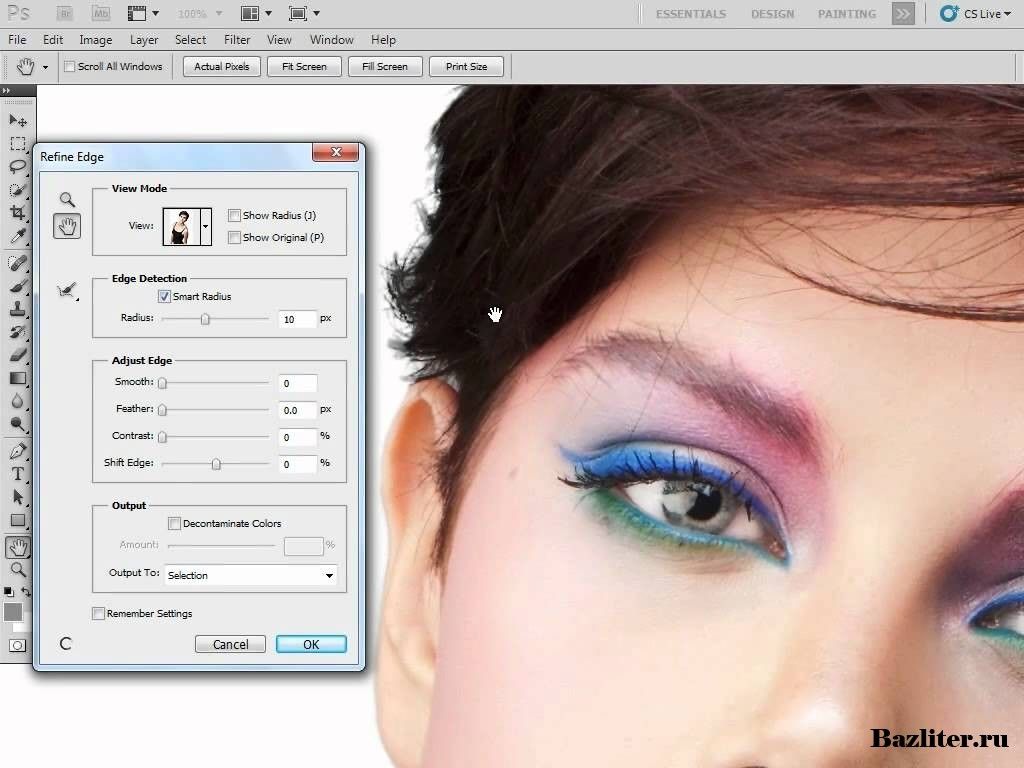Select the Horizontal Type tool
Screen dimensions: 1024x768
18,474
